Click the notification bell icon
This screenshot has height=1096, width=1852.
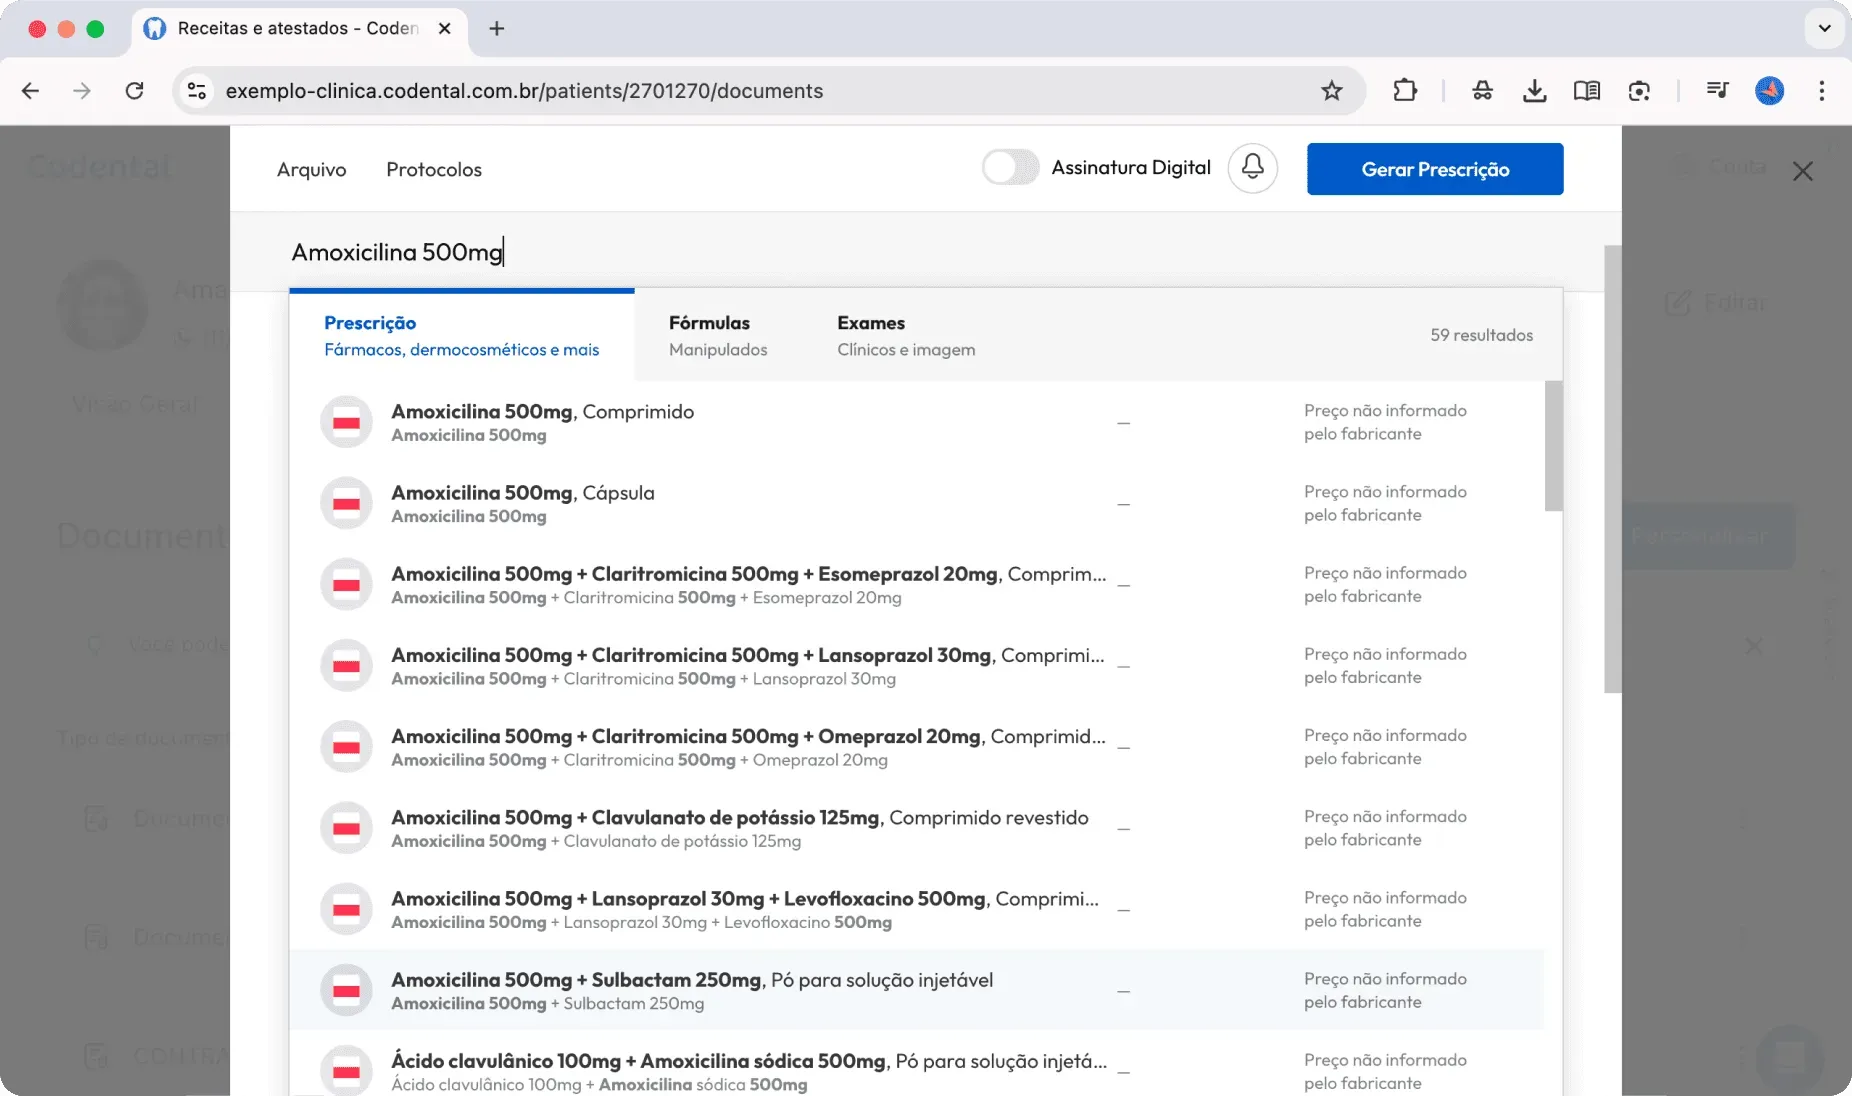1252,168
